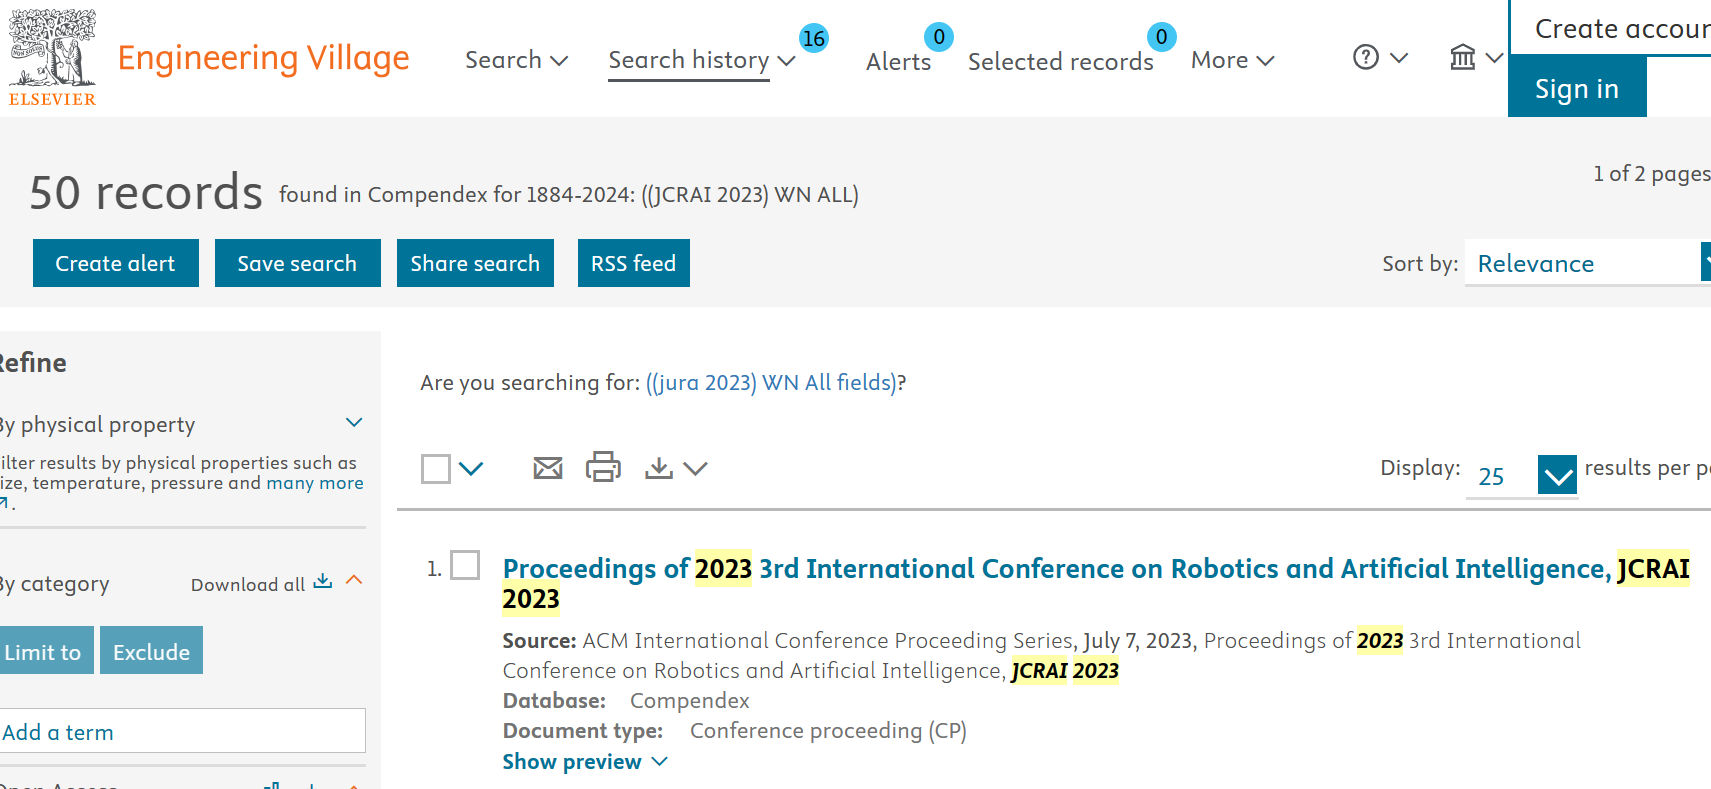Screen dimensions: 1711x789
Task: Tick the select-all results checkbox
Action: (x=436, y=468)
